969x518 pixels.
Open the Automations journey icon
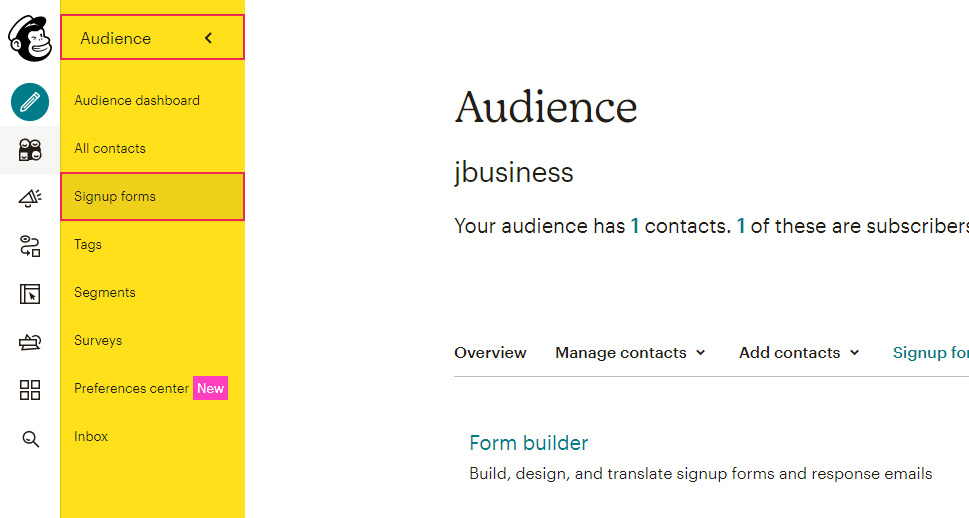30,245
